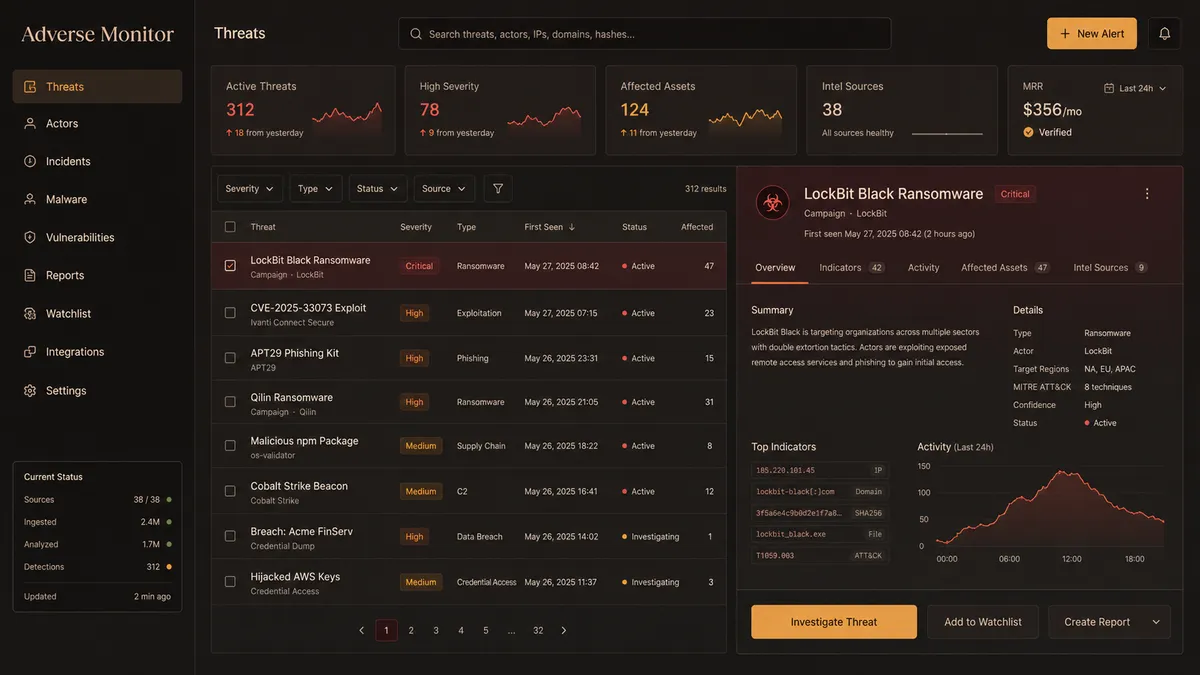Click the 8 techniques MITRE ATT&CK value
Screen dimensions: 1200x675
(x=1108, y=387)
